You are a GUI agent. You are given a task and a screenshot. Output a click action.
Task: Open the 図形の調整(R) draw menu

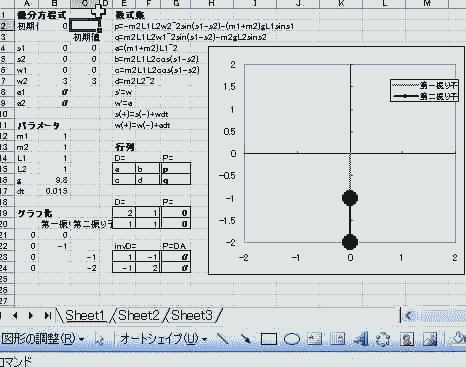[43, 339]
